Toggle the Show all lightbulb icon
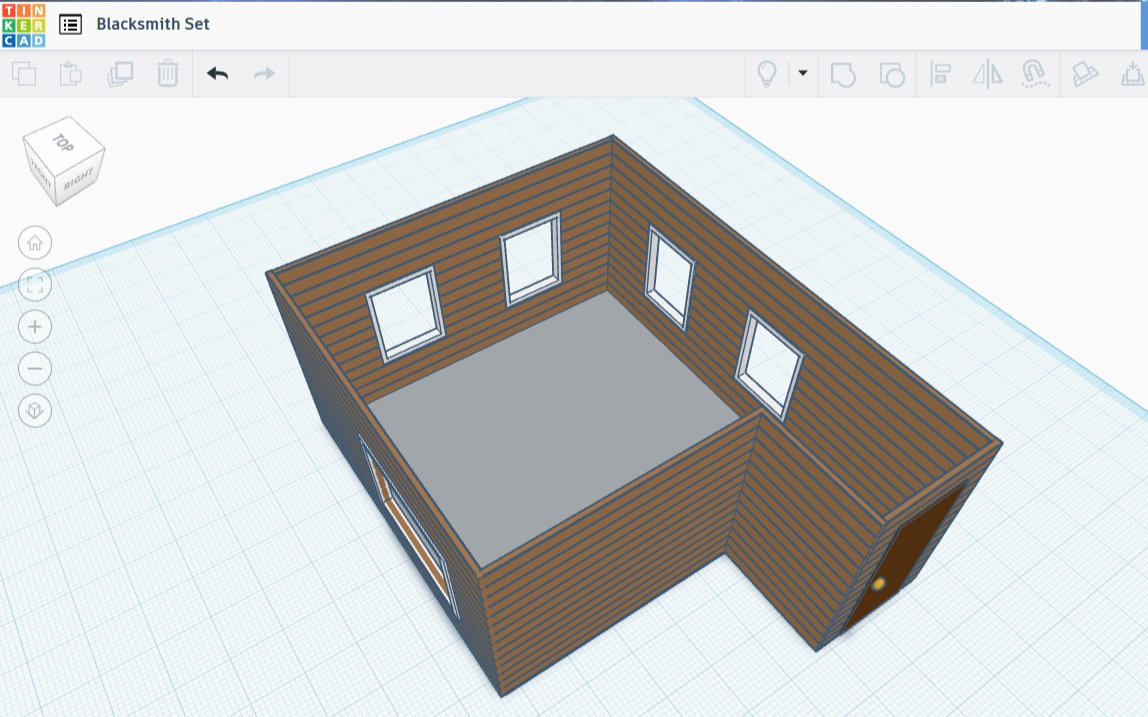This screenshot has height=717, width=1148. (x=767, y=74)
